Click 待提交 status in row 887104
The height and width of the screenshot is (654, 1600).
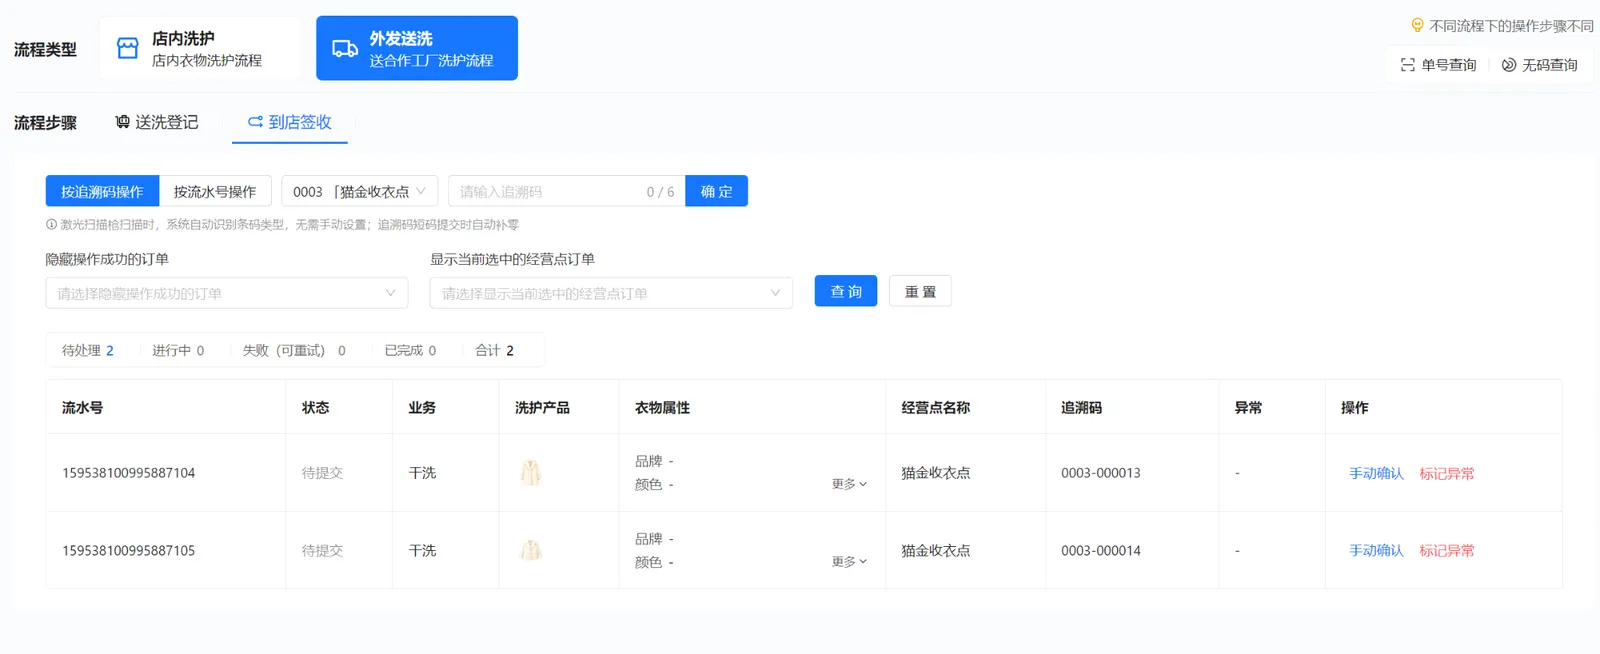click(x=322, y=473)
